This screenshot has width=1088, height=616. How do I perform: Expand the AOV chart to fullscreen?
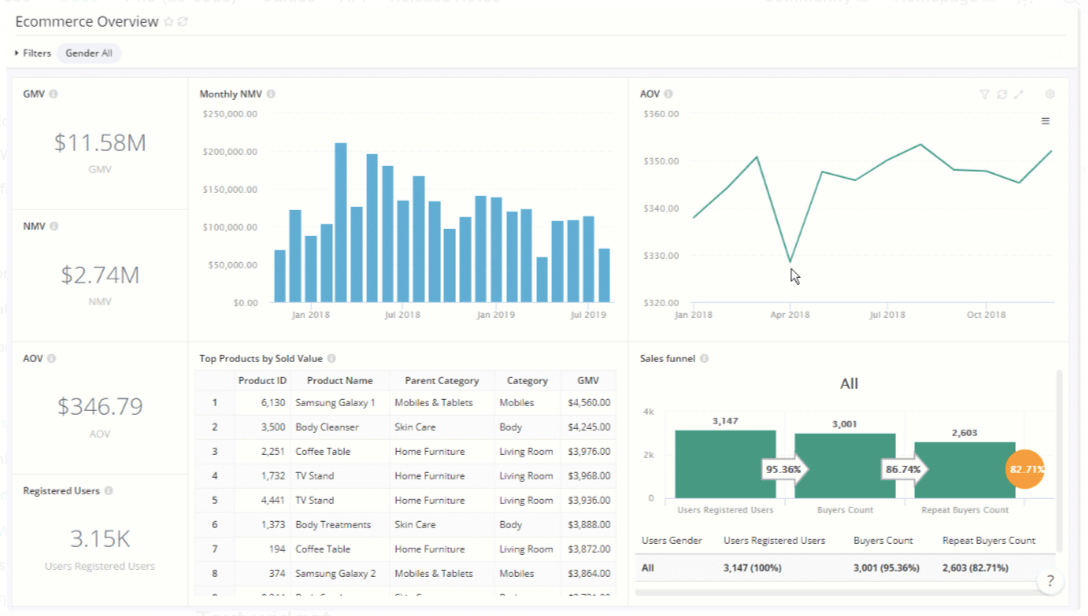(1019, 94)
